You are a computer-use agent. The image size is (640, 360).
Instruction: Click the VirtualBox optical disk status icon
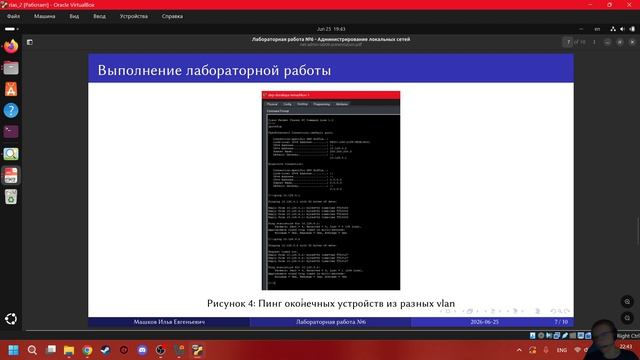coord(541,336)
